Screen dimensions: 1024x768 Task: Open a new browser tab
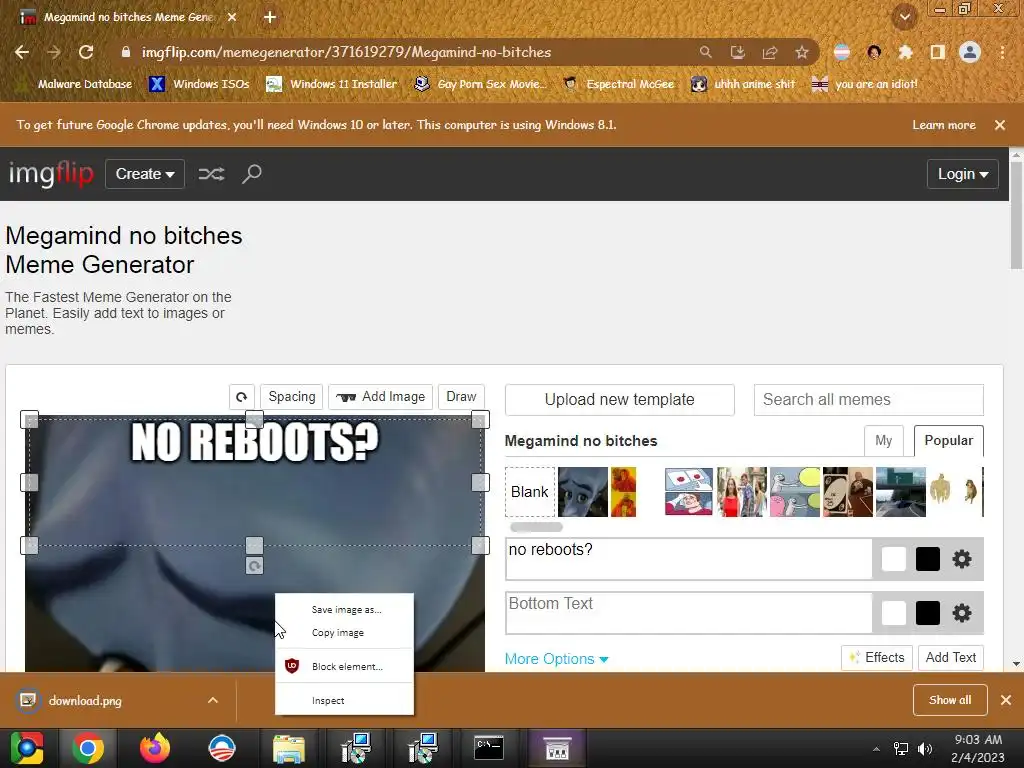click(270, 17)
